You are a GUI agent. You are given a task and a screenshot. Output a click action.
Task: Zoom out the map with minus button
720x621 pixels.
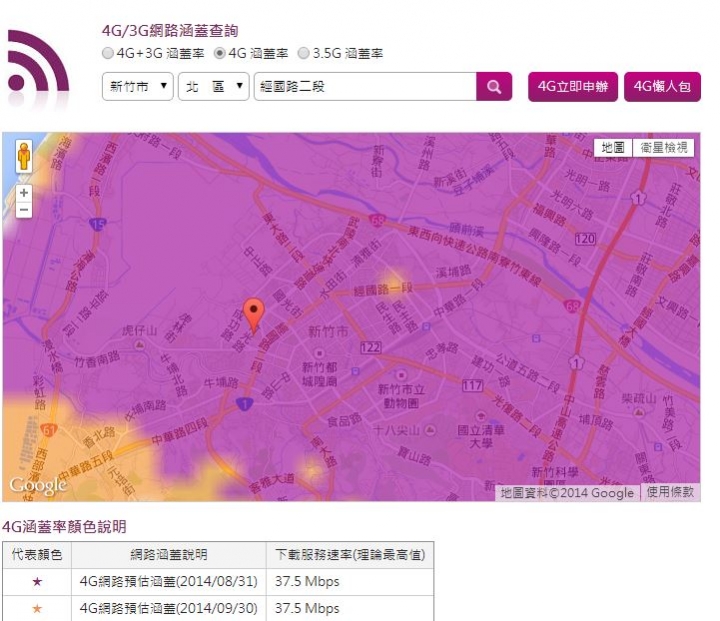pyautogui.click(x=24, y=210)
